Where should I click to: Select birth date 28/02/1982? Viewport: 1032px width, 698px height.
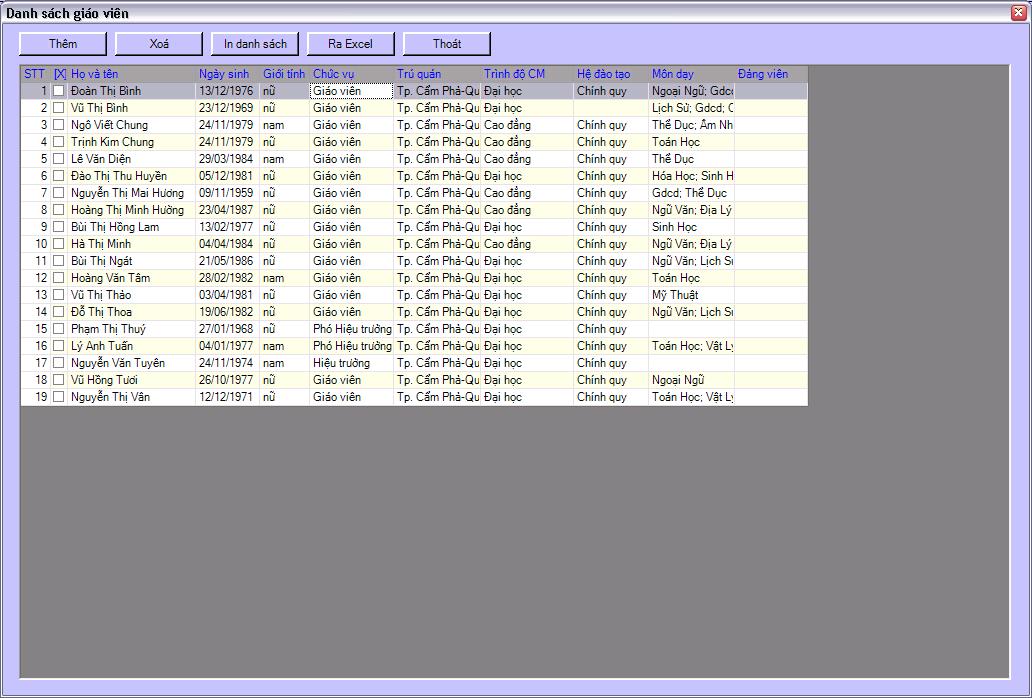click(228, 278)
